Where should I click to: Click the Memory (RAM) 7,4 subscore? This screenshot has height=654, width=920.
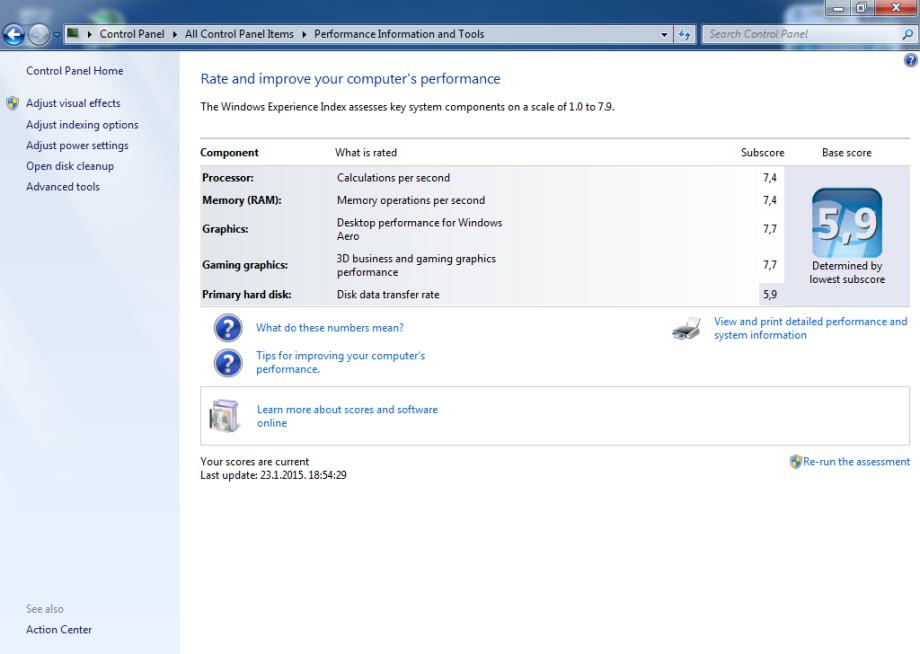(770, 200)
